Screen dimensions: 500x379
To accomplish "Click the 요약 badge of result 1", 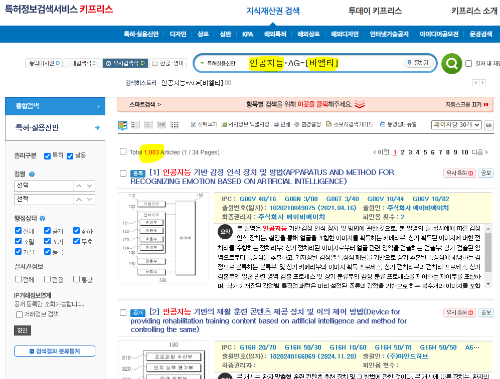I will pos(225,232).
